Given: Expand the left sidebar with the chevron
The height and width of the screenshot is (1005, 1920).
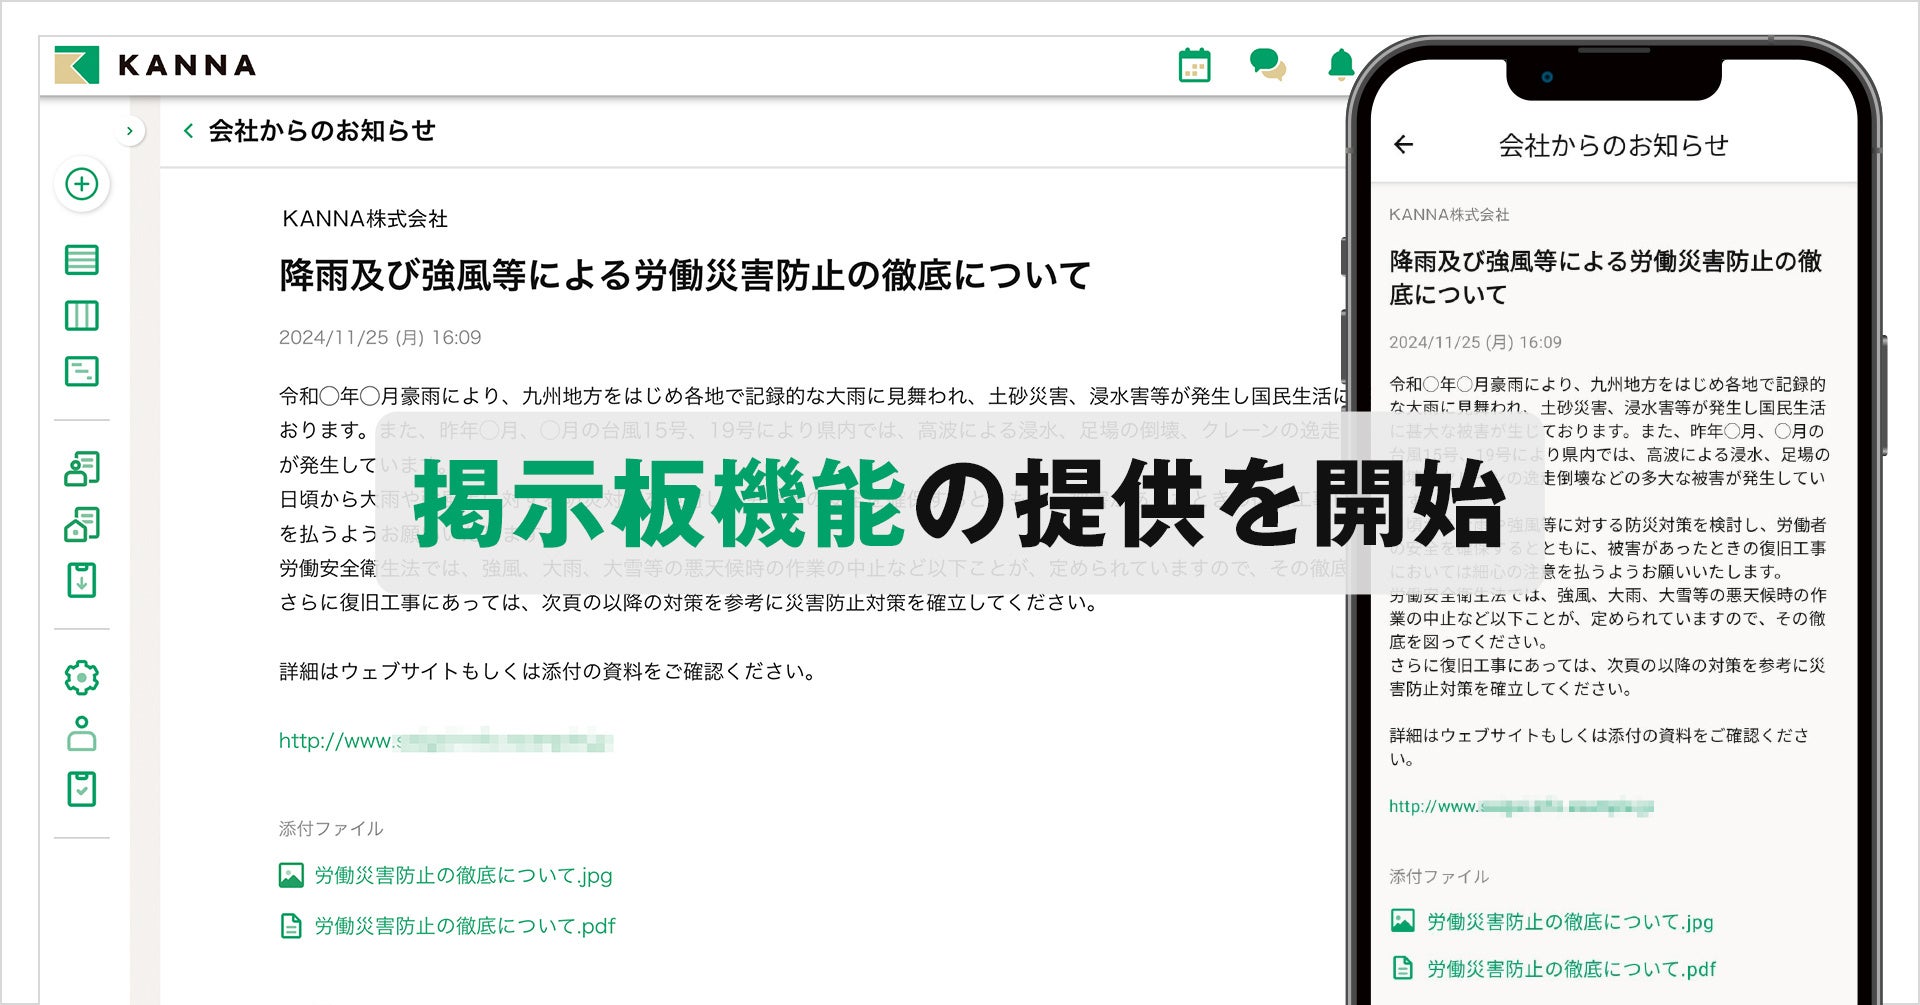Looking at the screenshot, I should tap(129, 131).
